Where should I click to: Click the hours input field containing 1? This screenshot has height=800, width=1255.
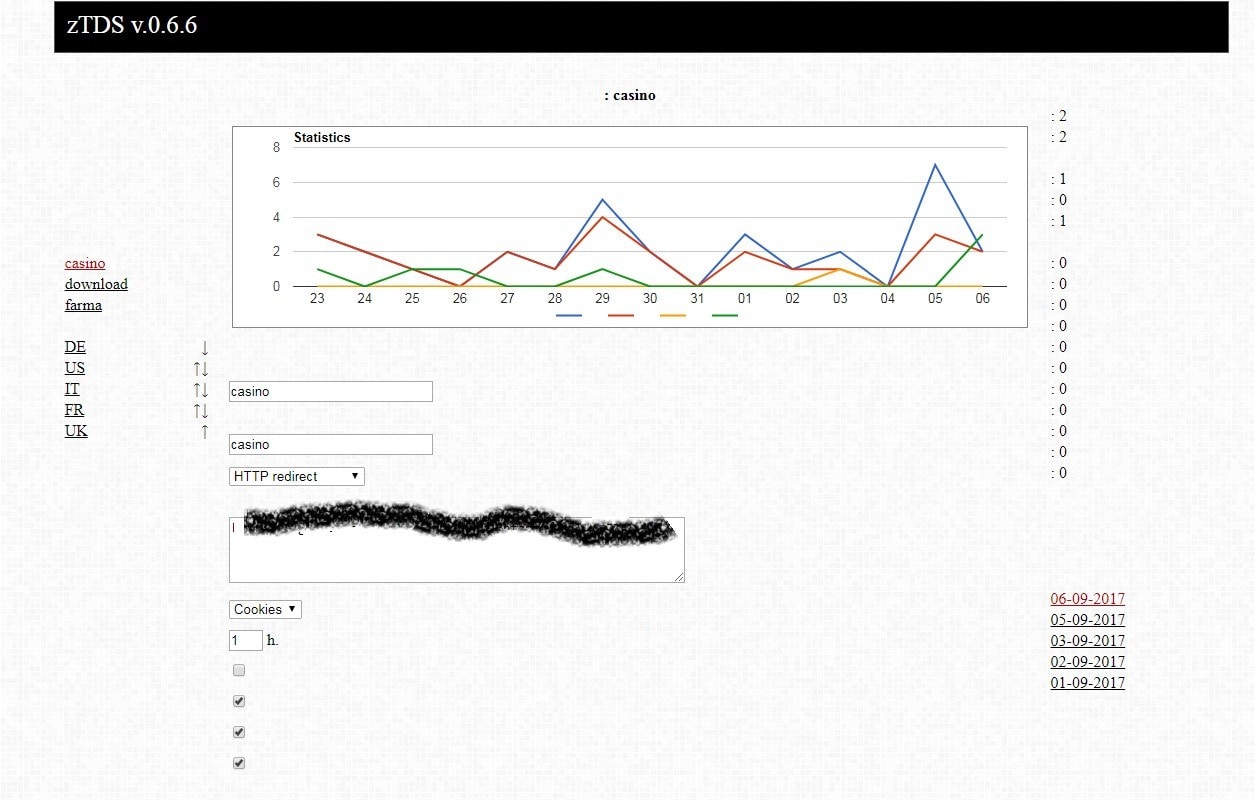(x=245, y=640)
